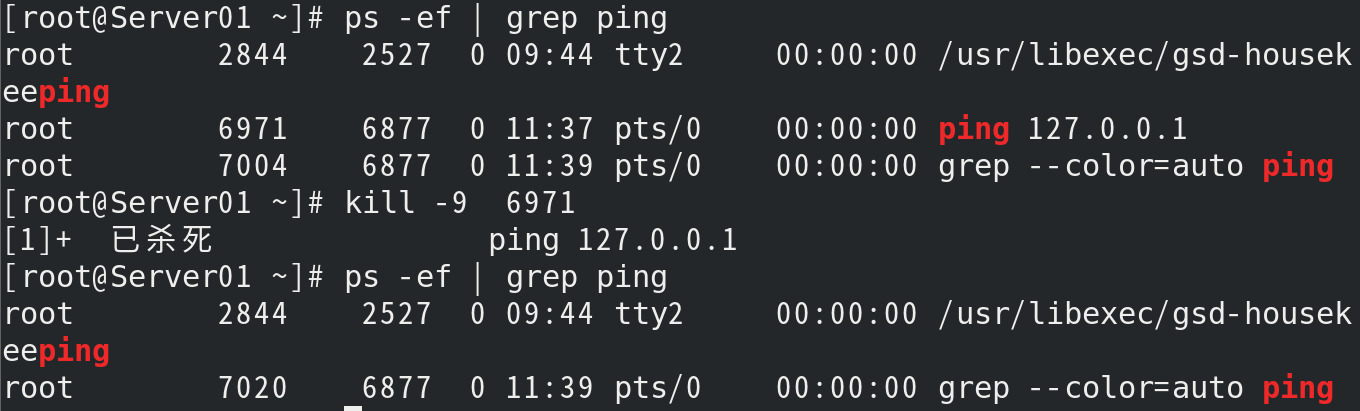Click parent PID 6877 in the 7020 row

pos(397,388)
